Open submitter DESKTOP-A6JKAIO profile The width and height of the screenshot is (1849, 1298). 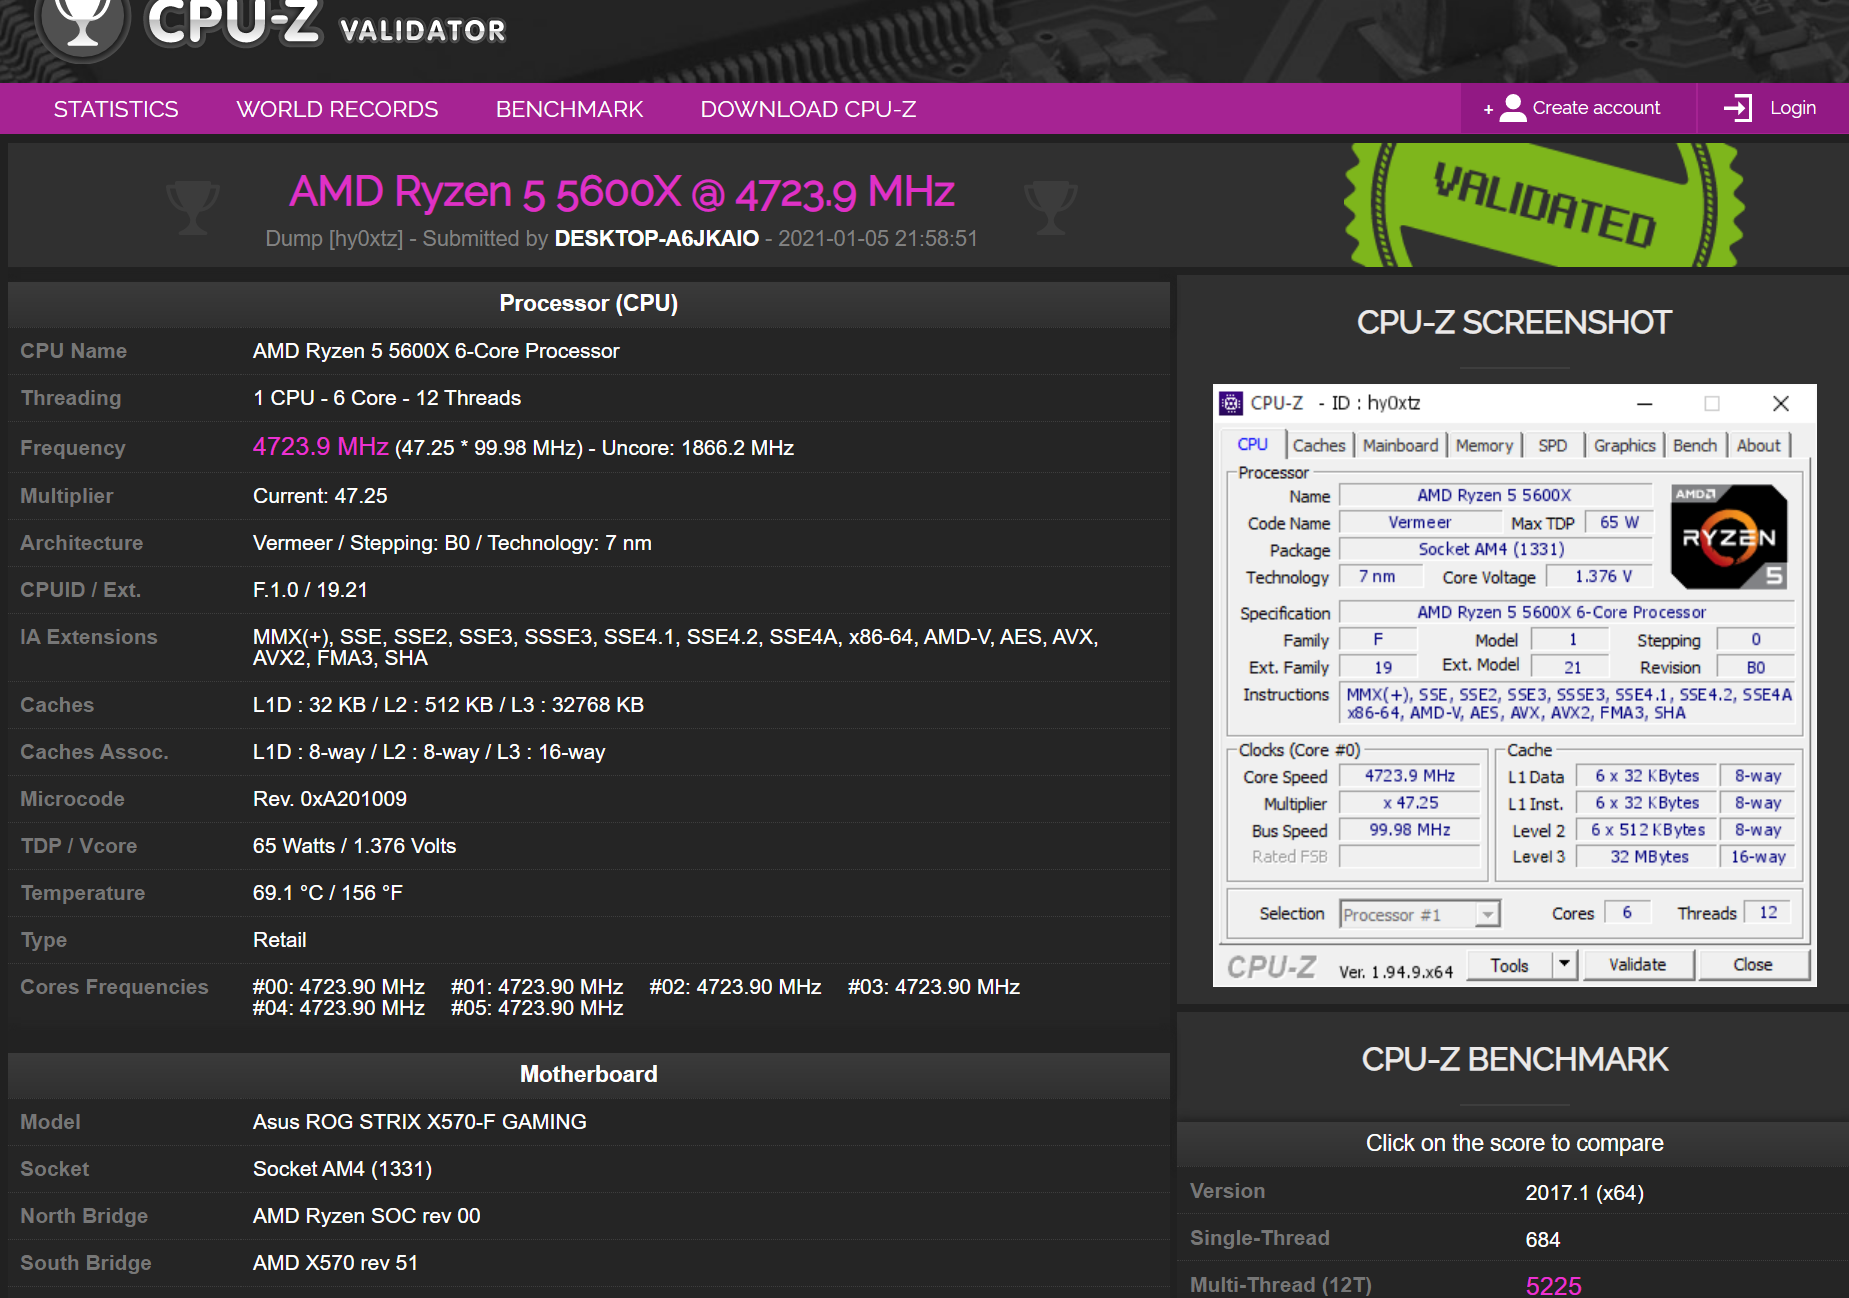tap(657, 238)
